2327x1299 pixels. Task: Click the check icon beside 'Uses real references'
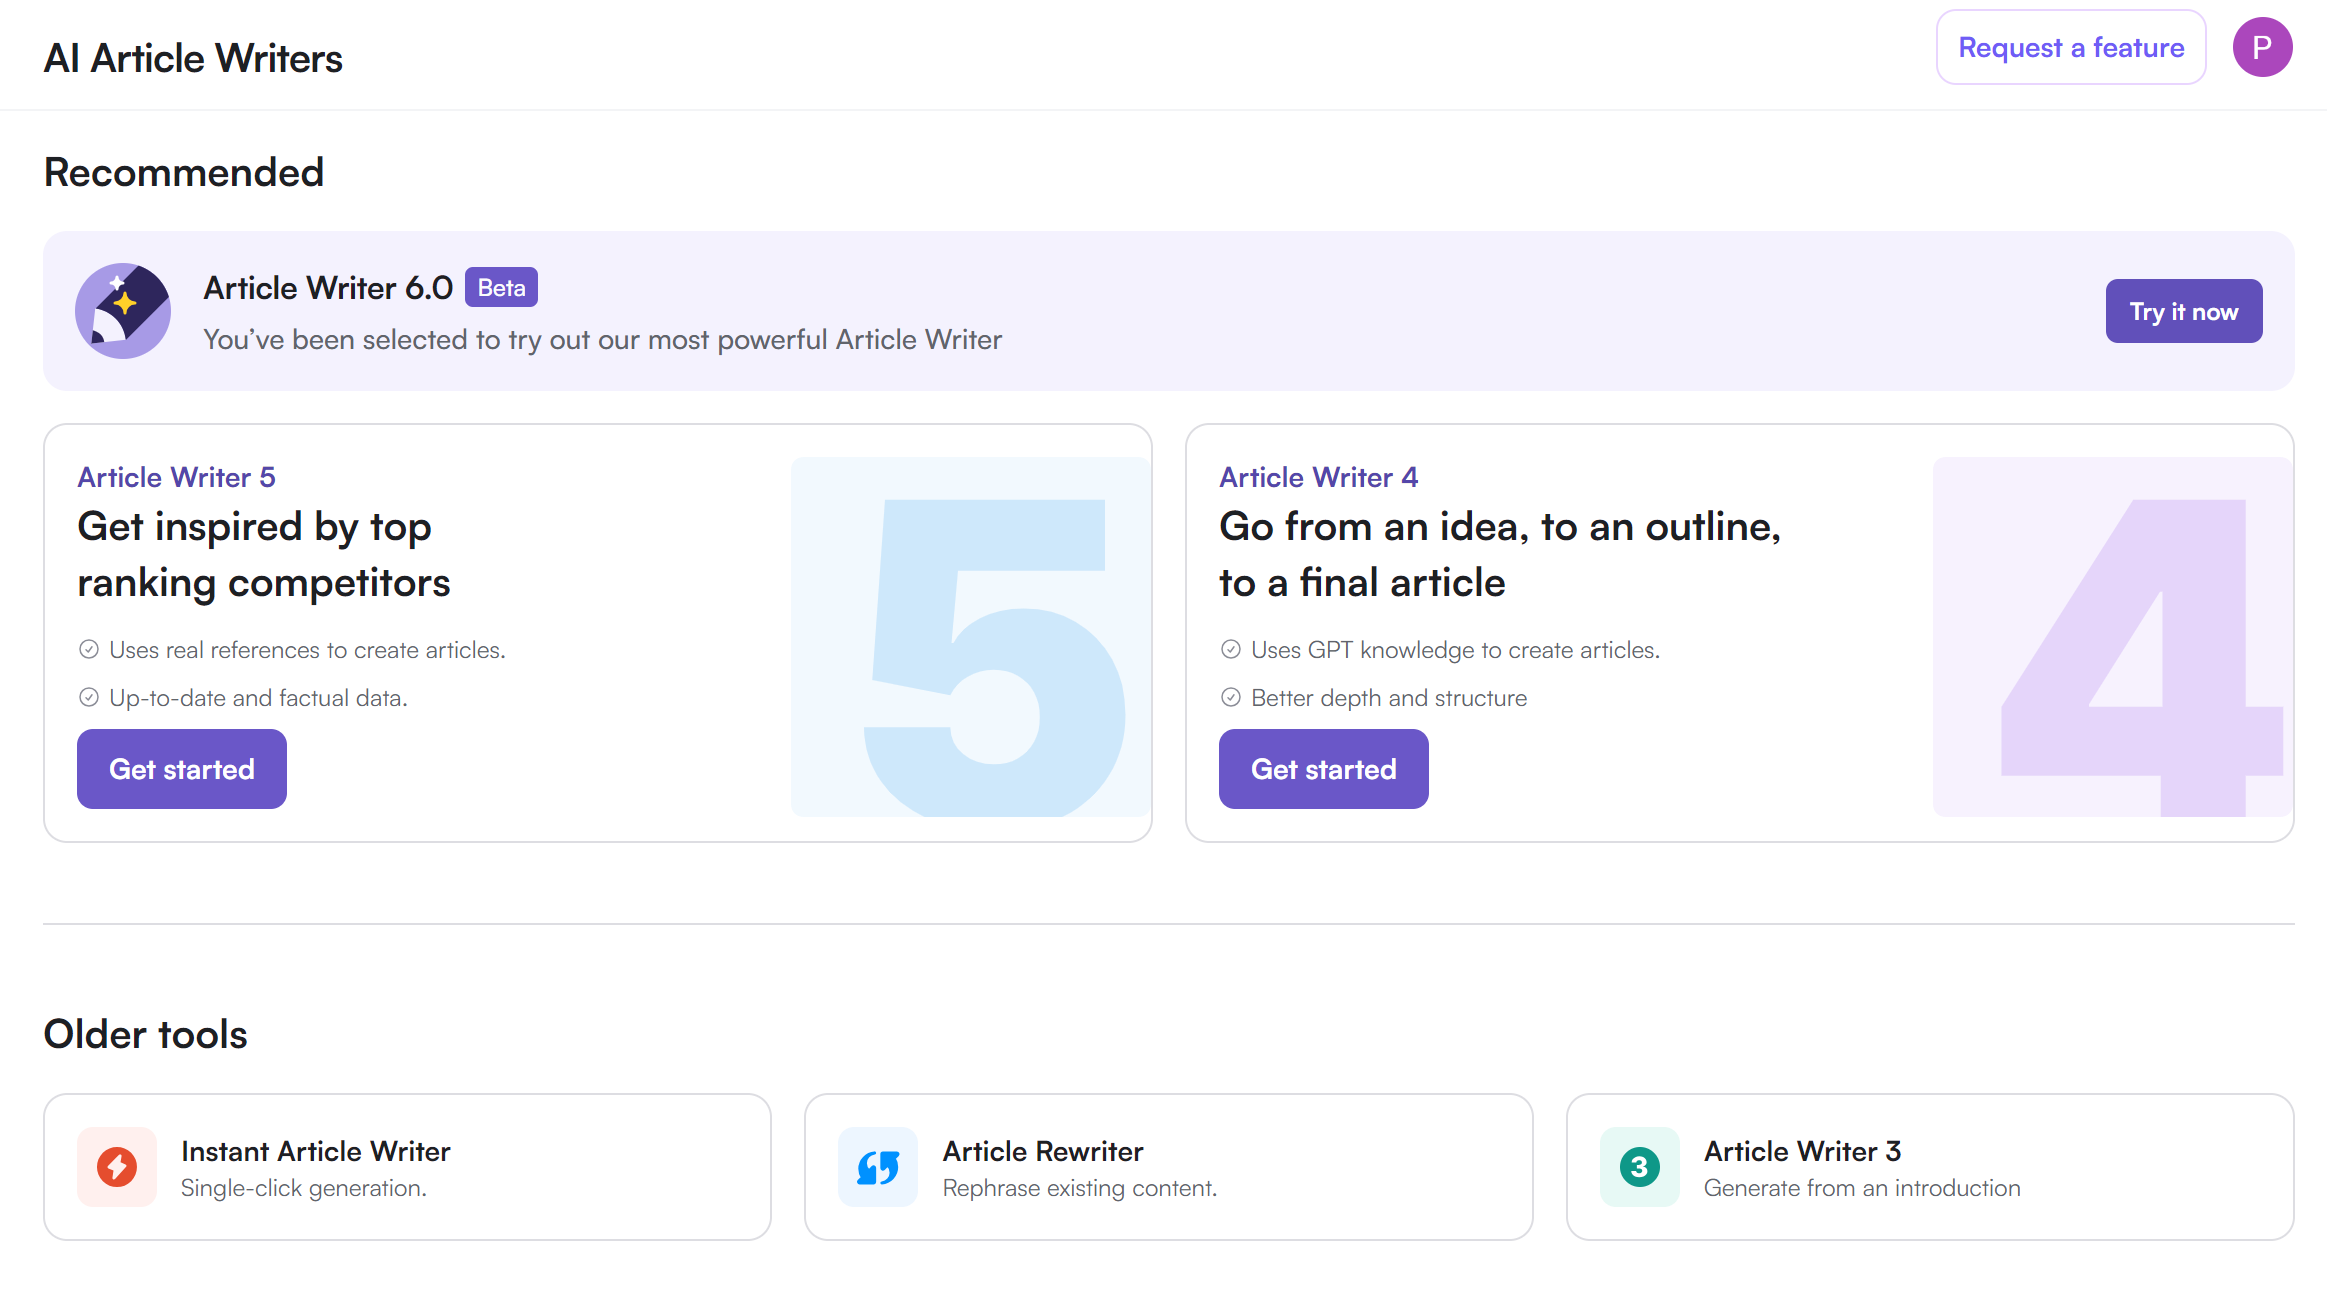pyautogui.click(x=89, y=649)
